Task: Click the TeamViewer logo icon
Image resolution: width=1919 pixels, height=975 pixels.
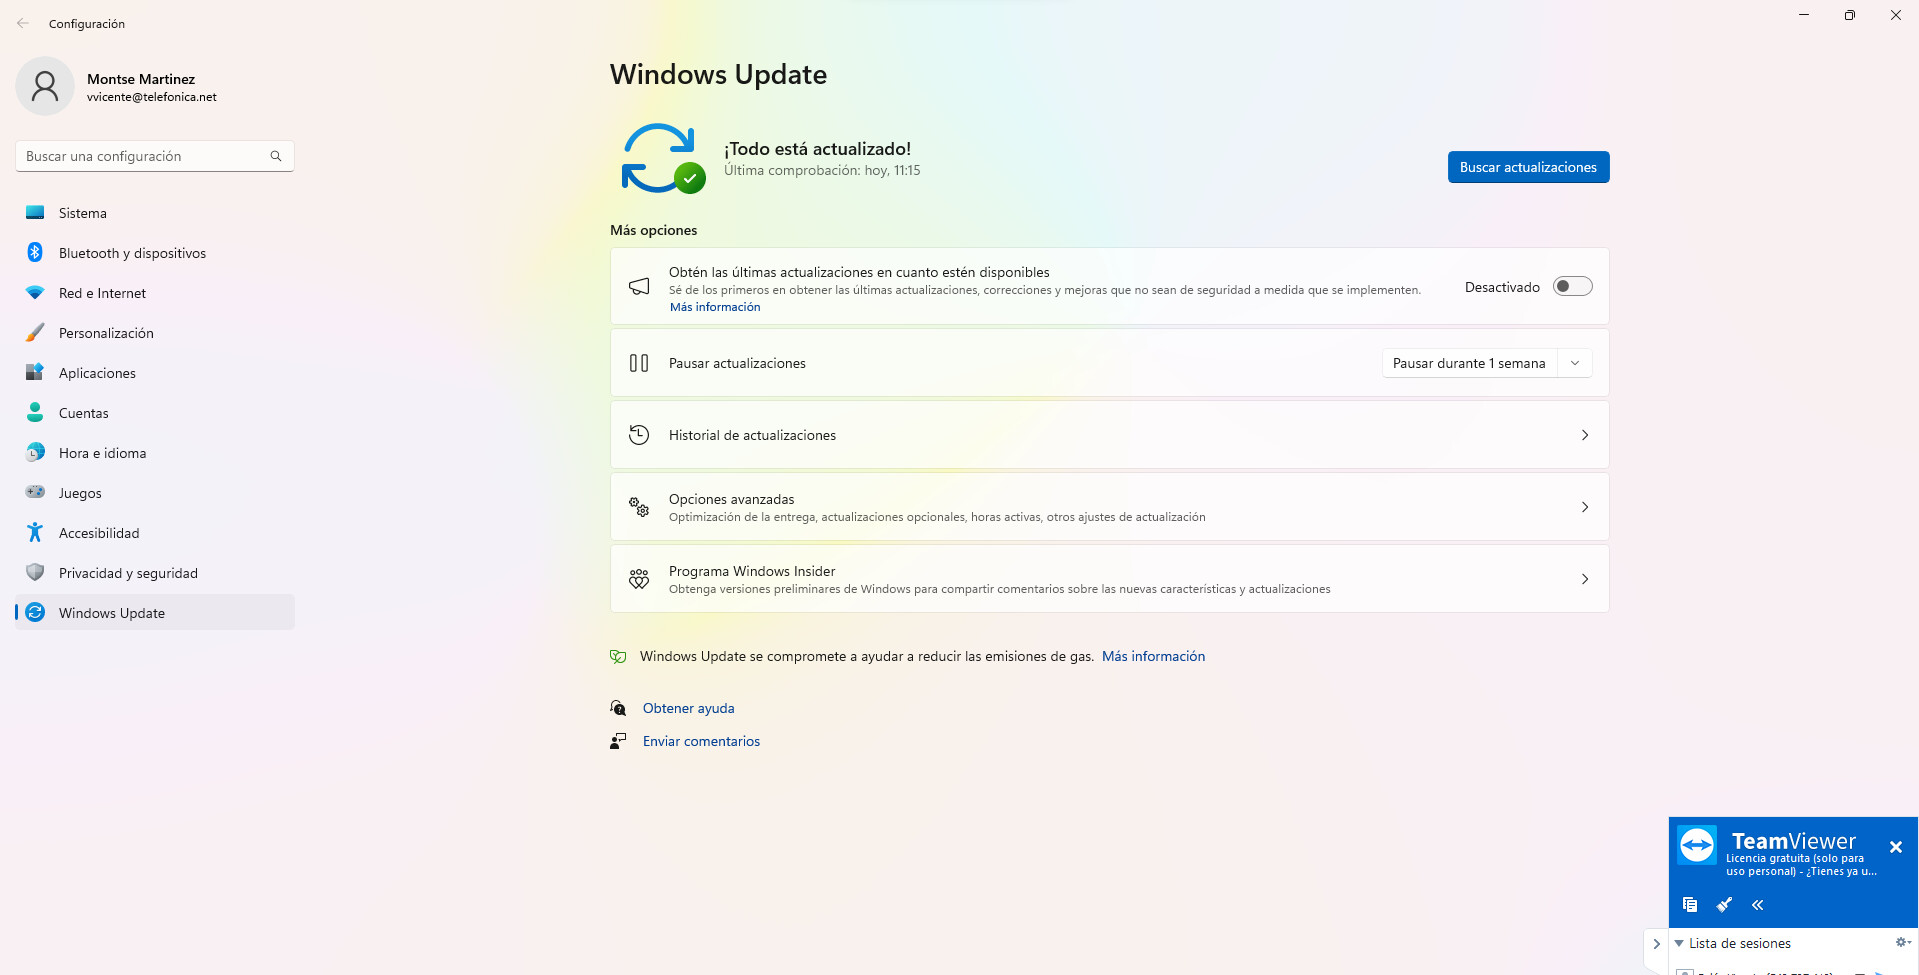Action: [1697, 845]
